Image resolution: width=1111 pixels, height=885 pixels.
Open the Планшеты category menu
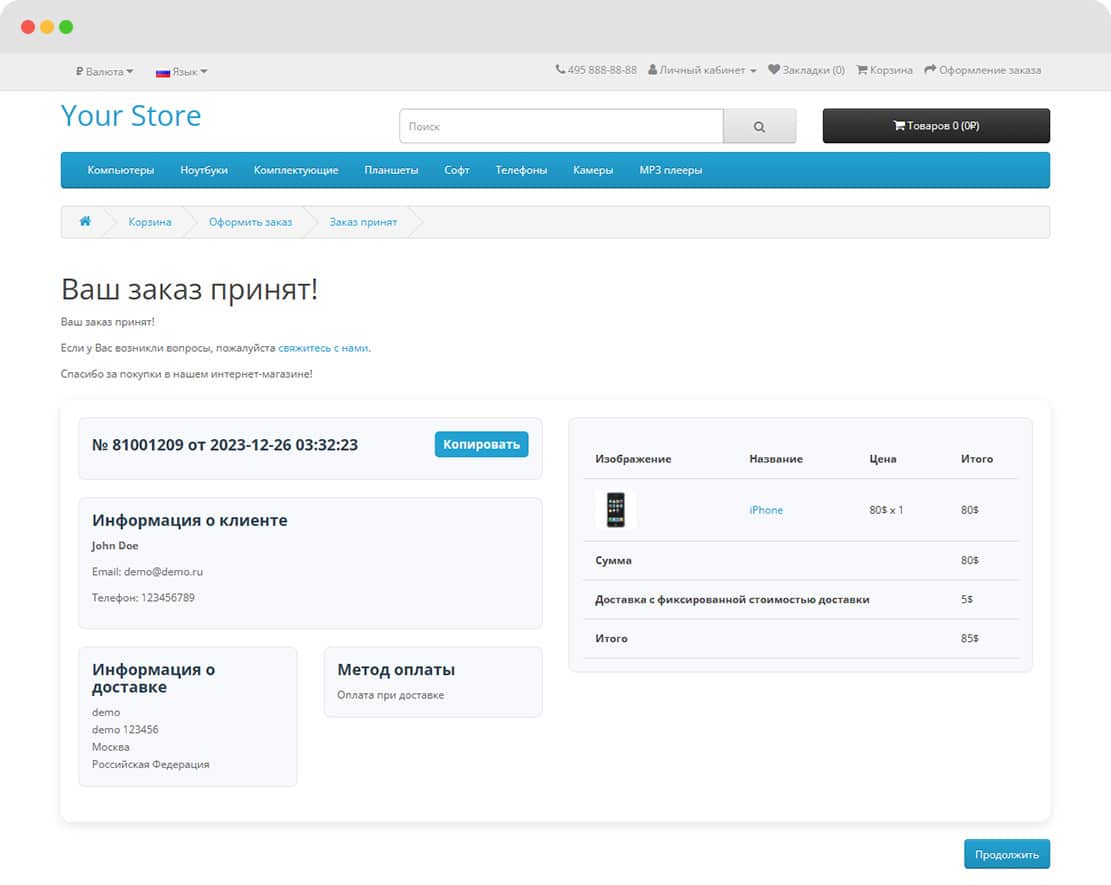(391, 170)
